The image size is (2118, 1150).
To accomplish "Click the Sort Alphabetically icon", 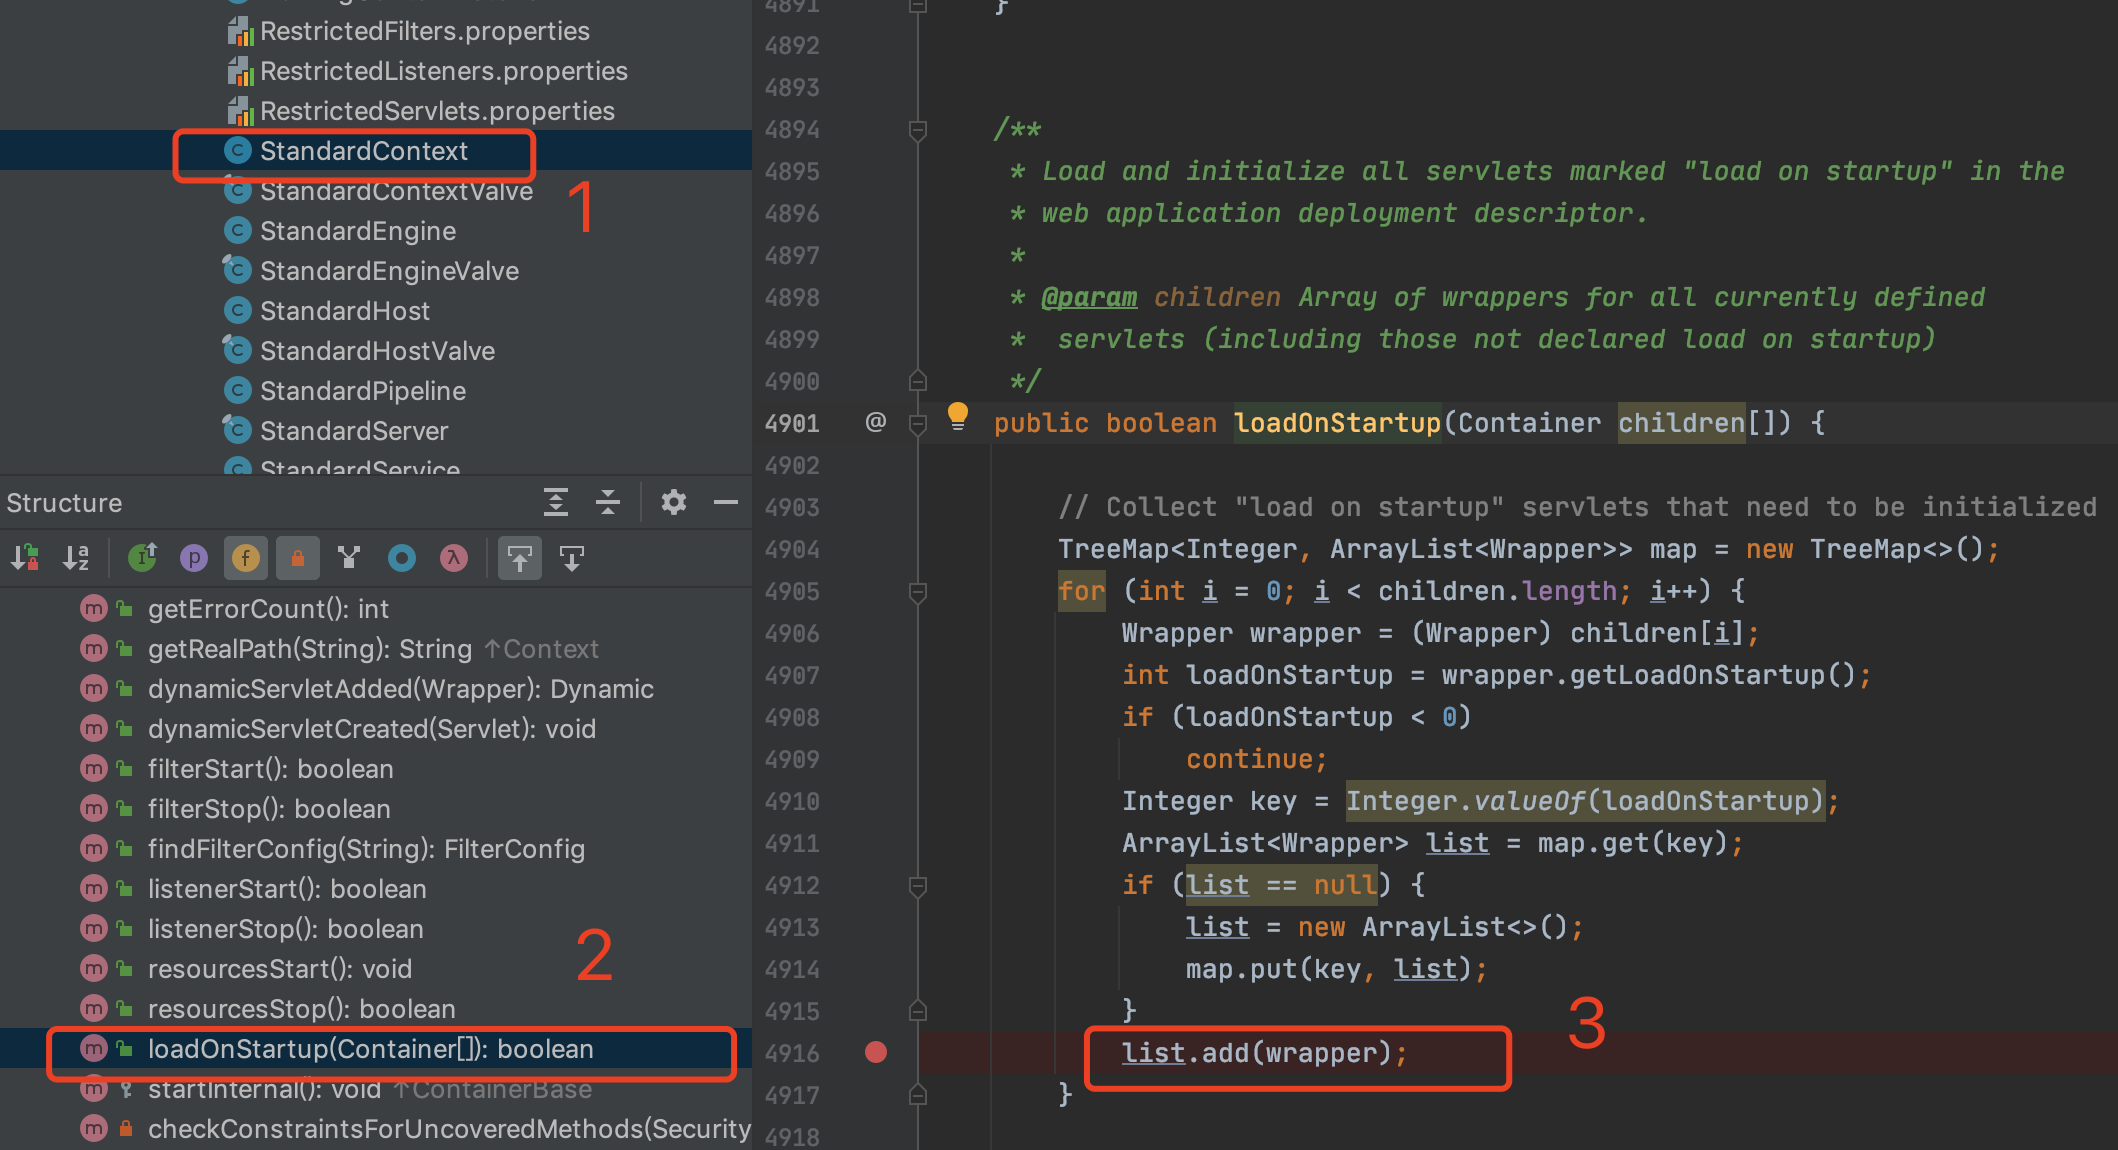I will (x=76, y=557).
